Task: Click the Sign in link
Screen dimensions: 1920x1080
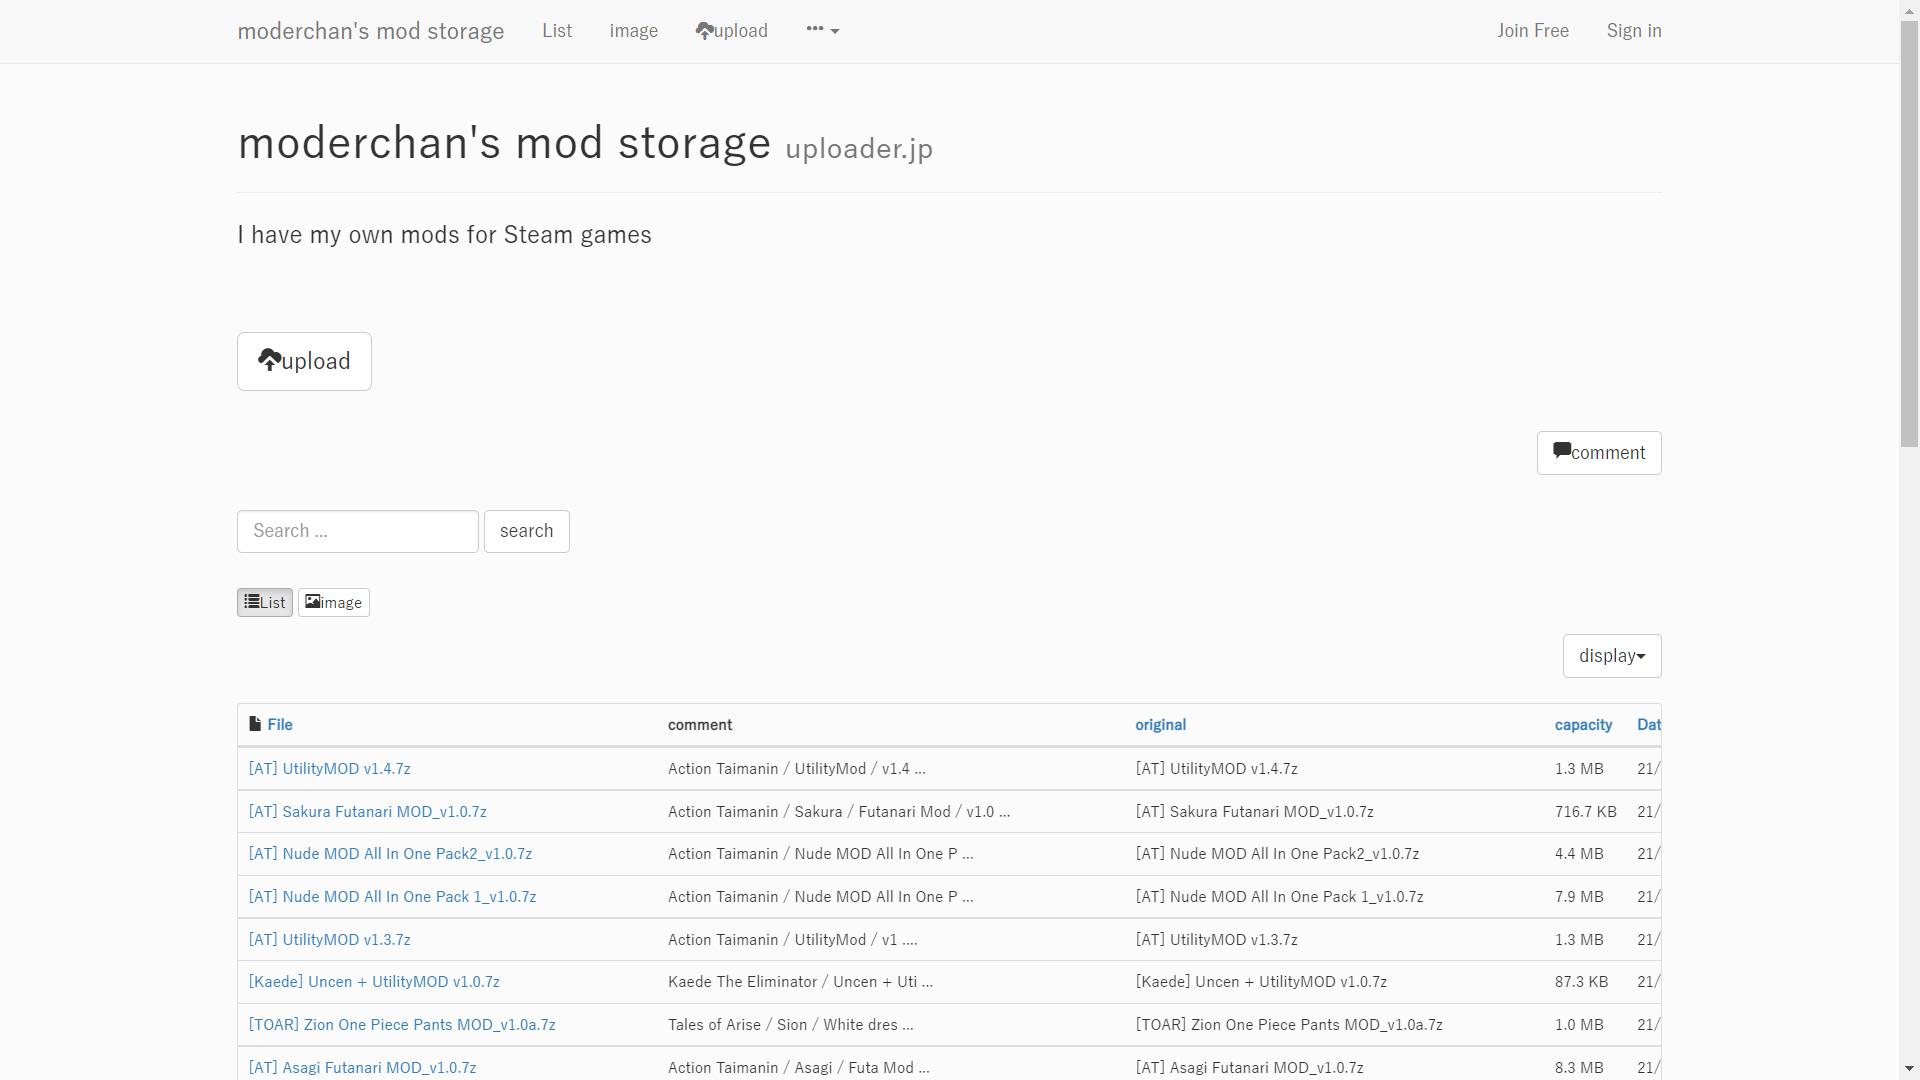Action: tap(1634, 31)
